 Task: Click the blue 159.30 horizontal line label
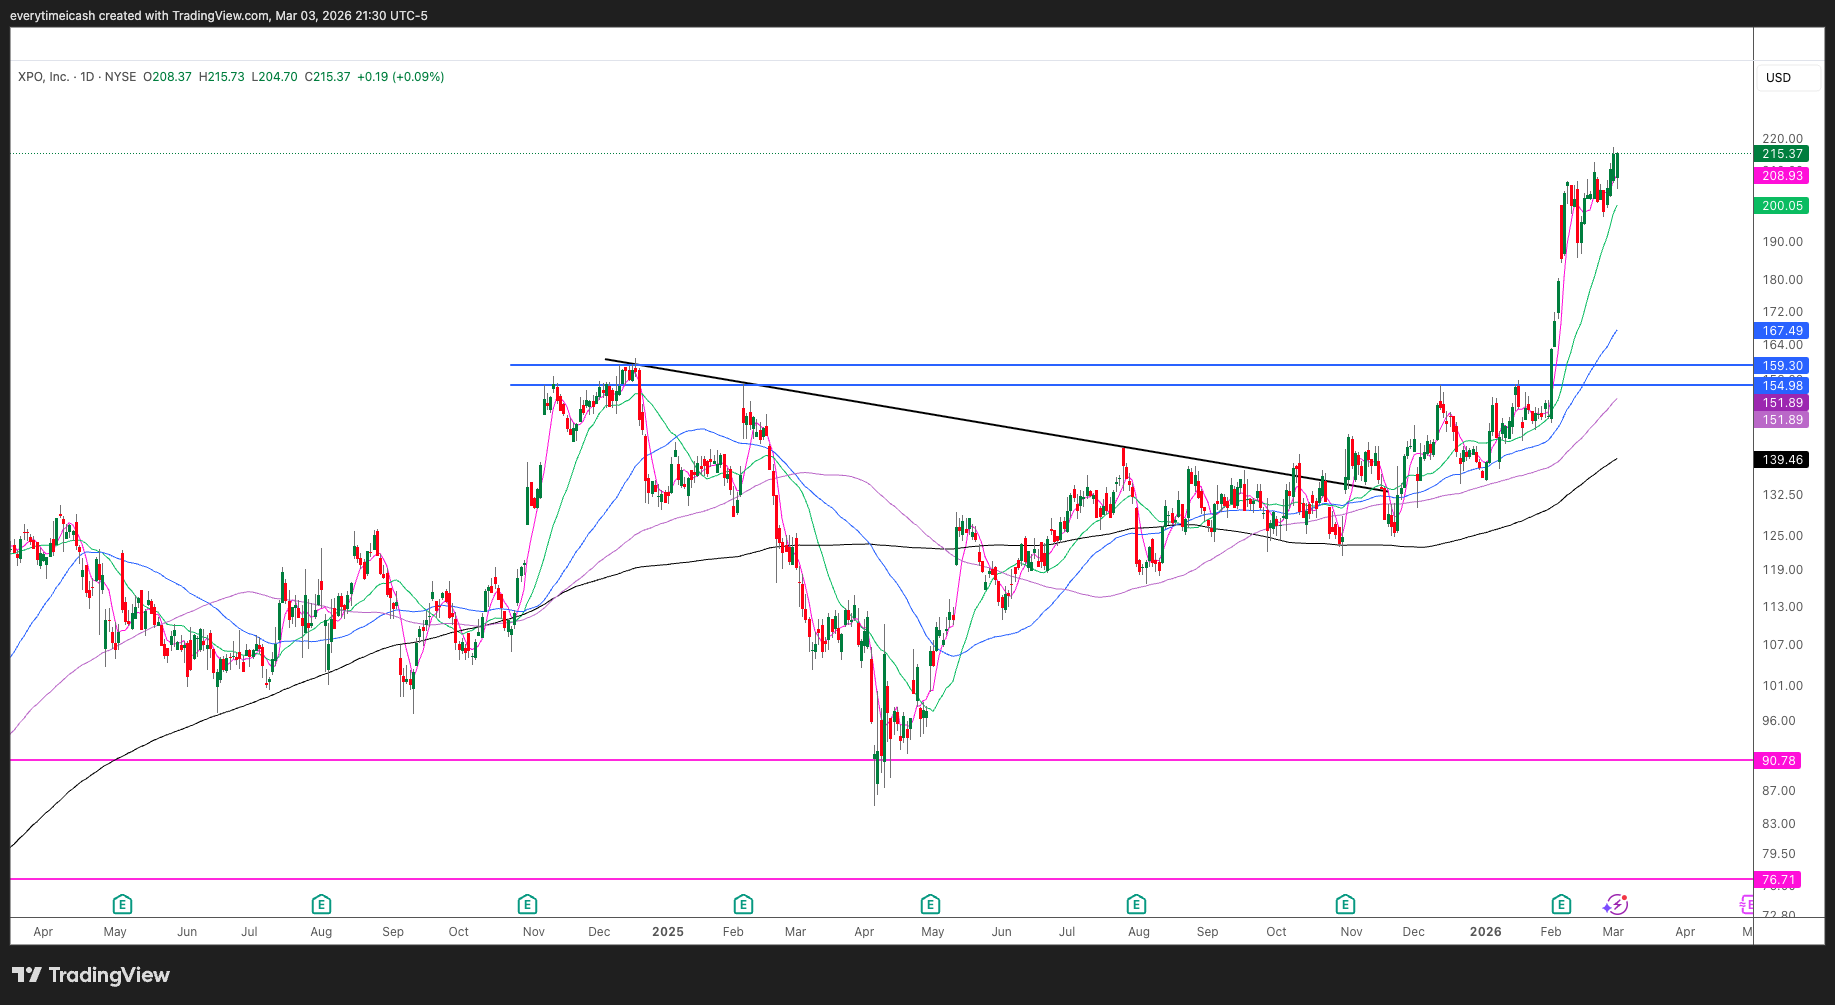point(1782,366)
